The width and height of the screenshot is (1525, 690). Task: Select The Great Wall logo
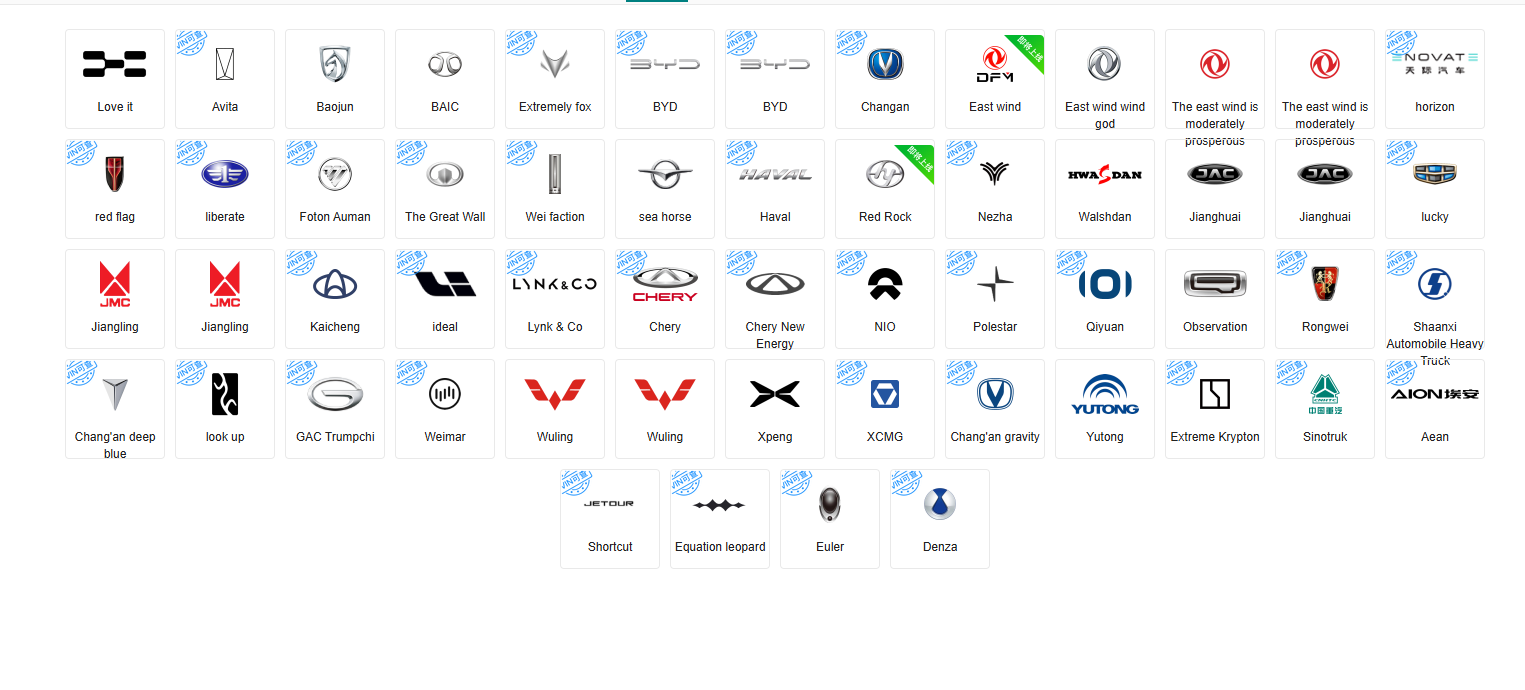pos(445,174)
